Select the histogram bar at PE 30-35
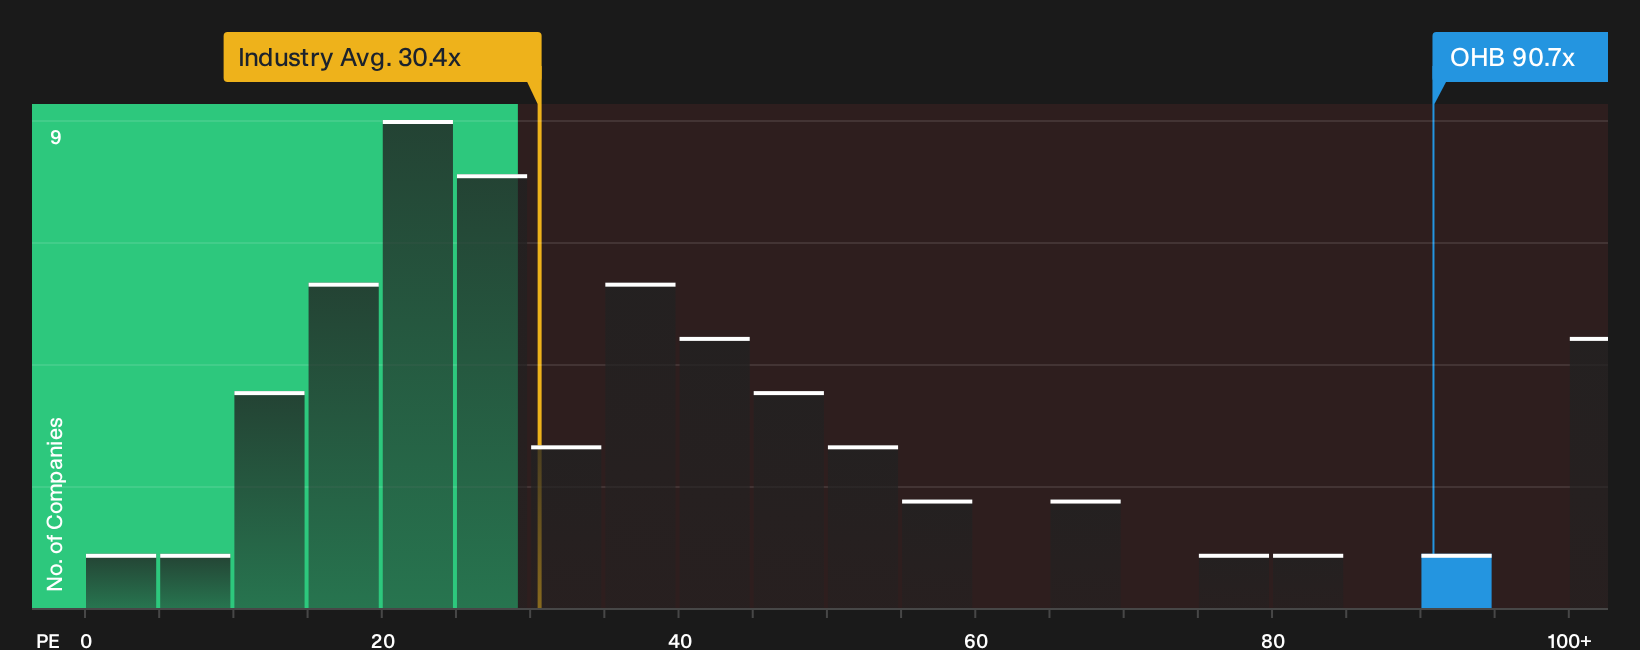Screen dimensions: 1640x650 [566, 527]
